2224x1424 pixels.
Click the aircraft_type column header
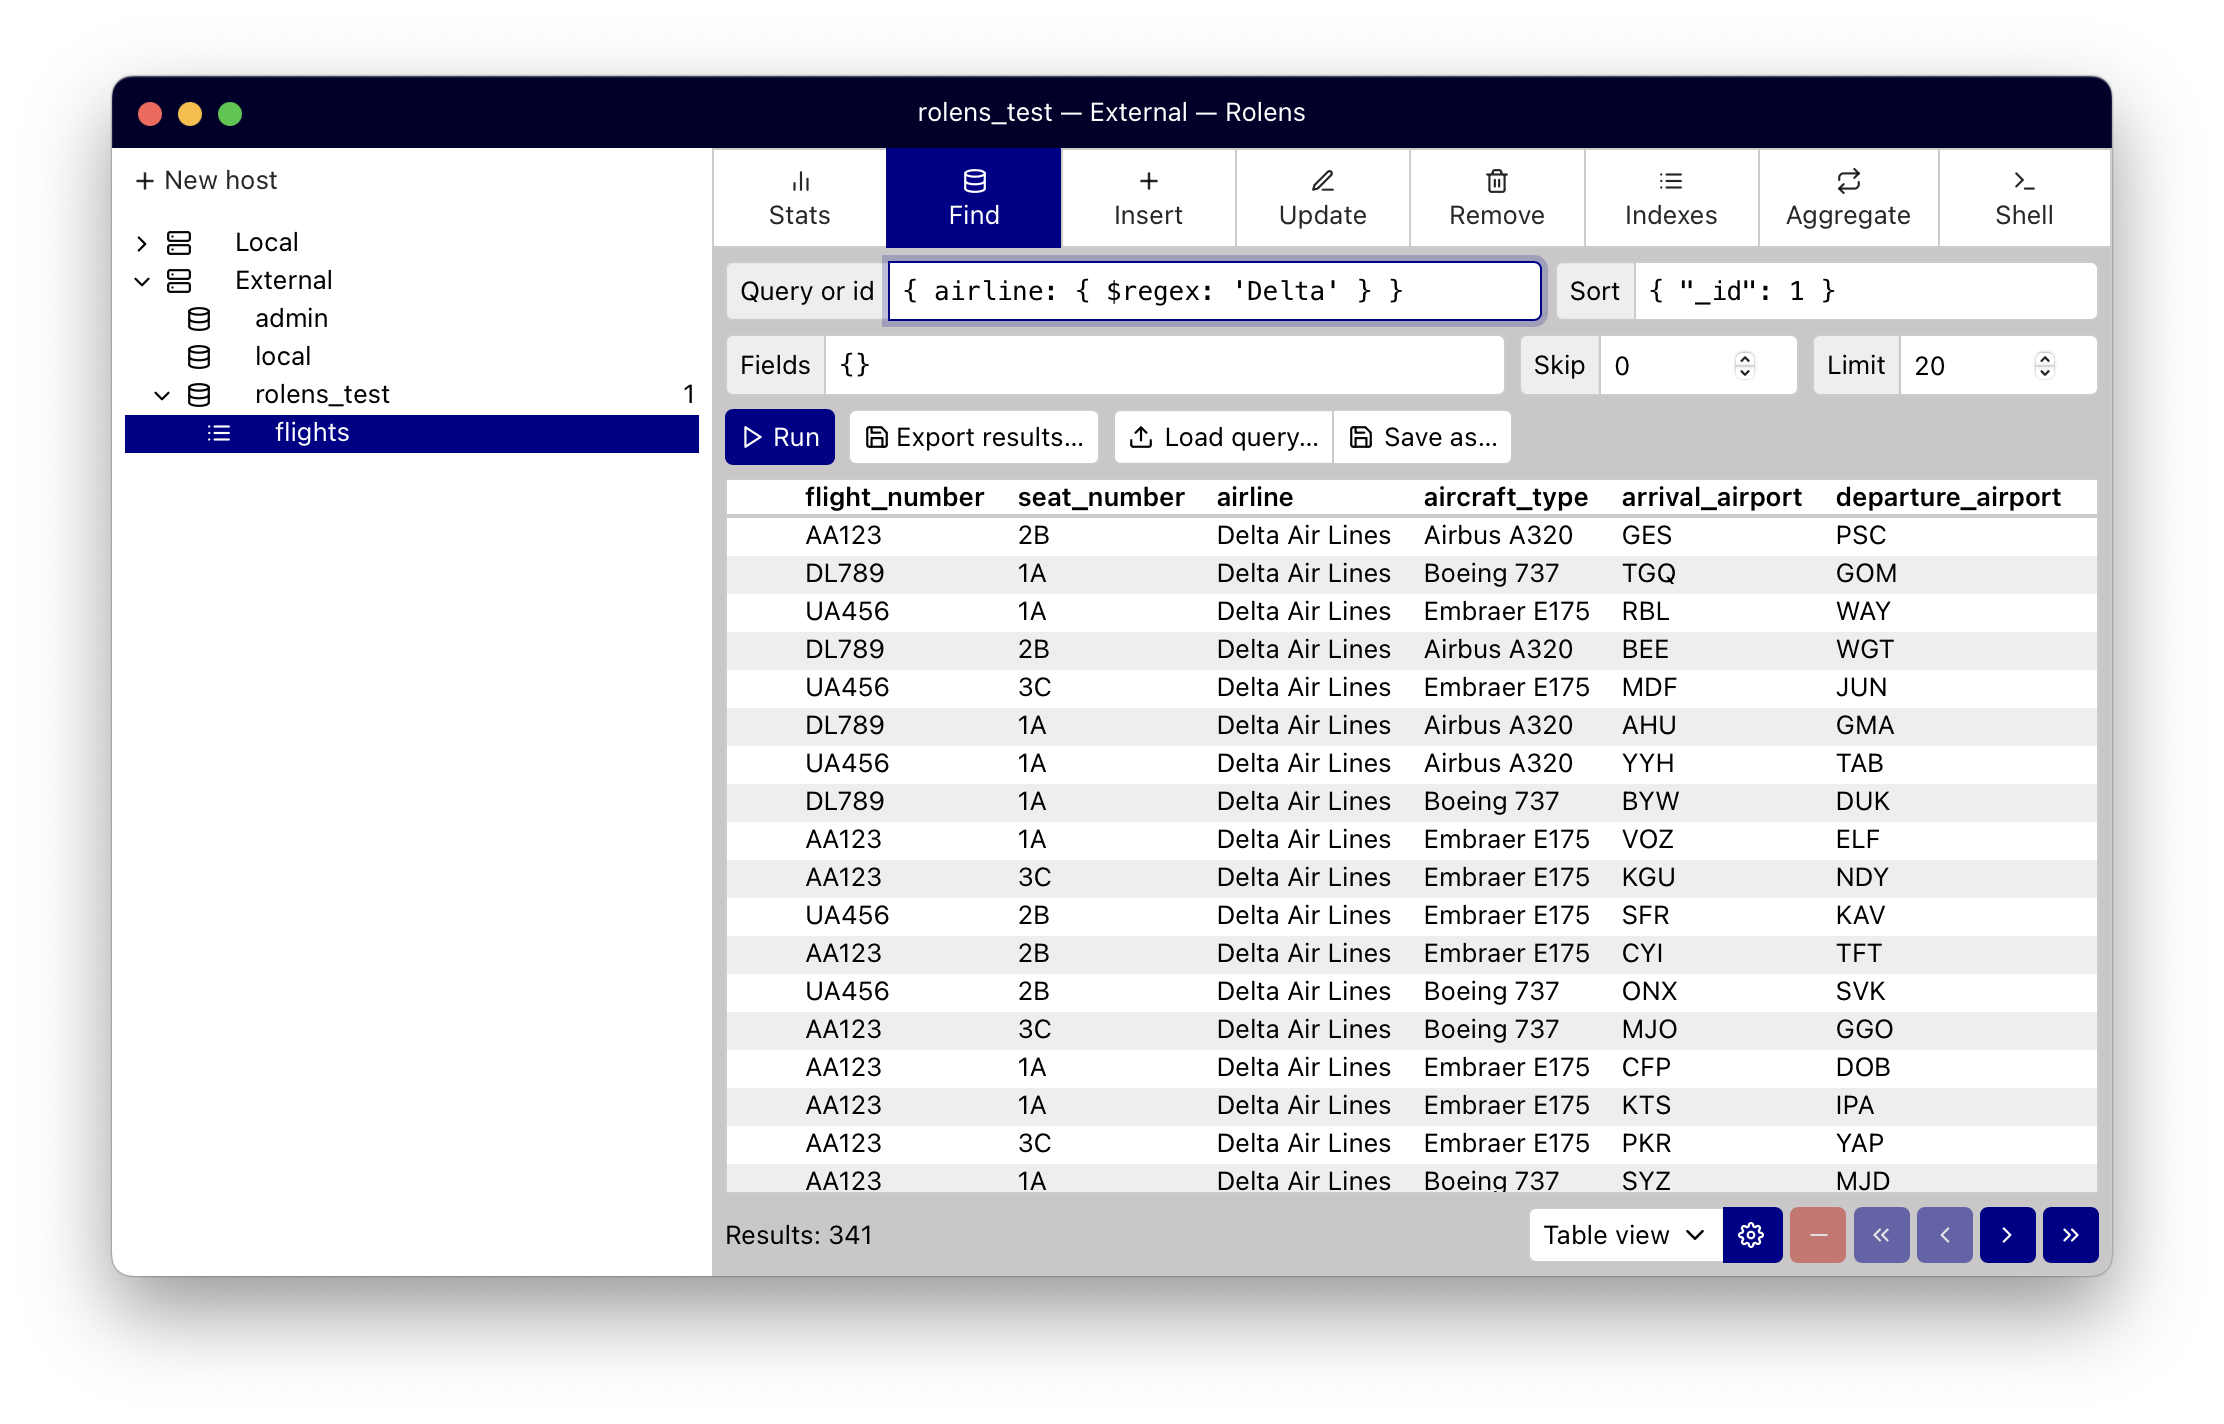click(x=1505, y=497)
